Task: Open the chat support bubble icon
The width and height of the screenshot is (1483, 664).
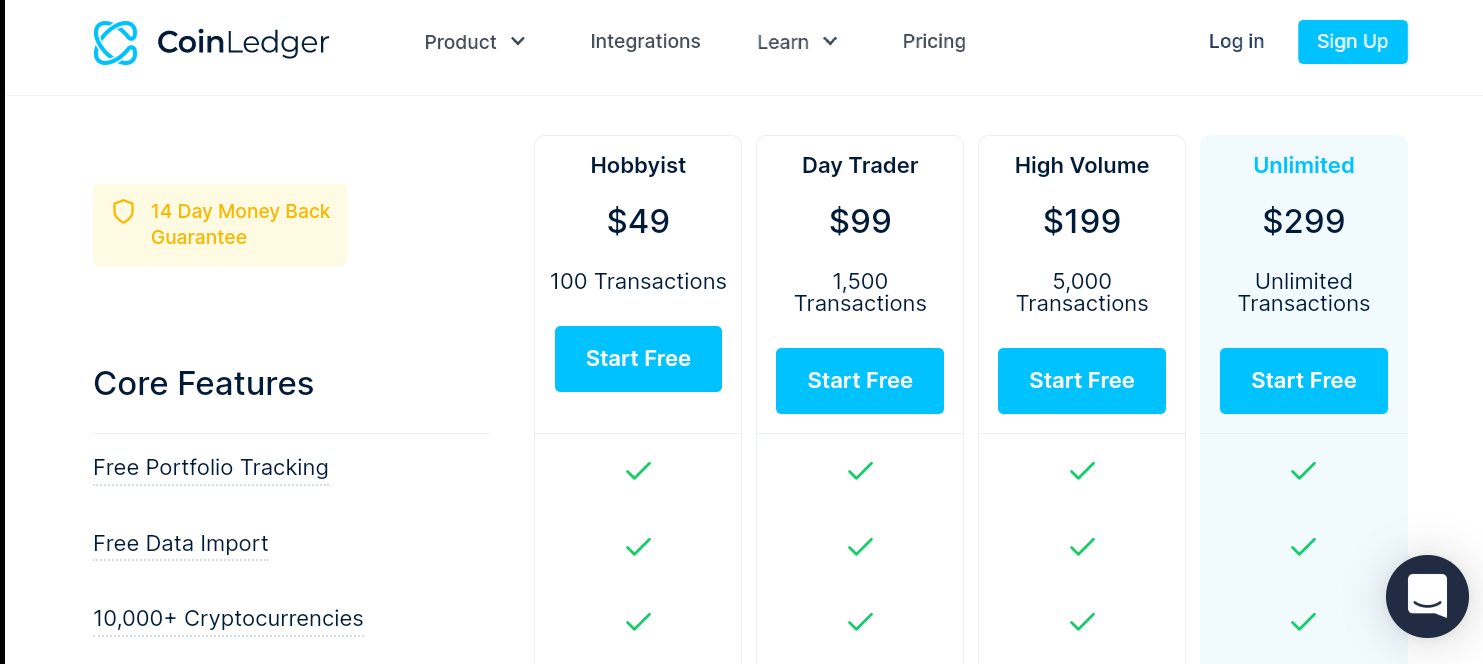Action: click(x=1427, y=596)
